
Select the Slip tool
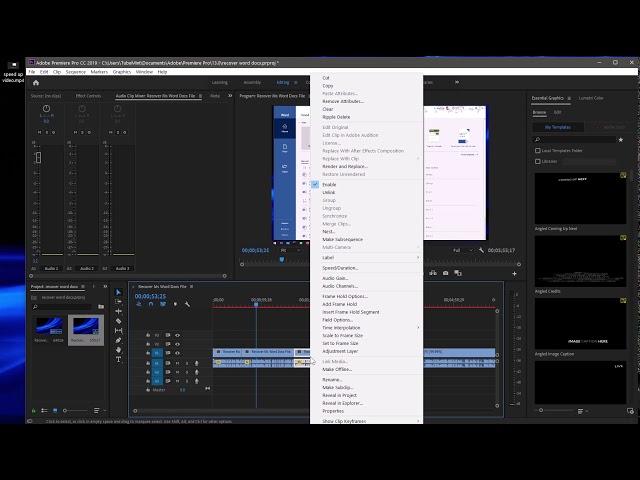[118, 331]
